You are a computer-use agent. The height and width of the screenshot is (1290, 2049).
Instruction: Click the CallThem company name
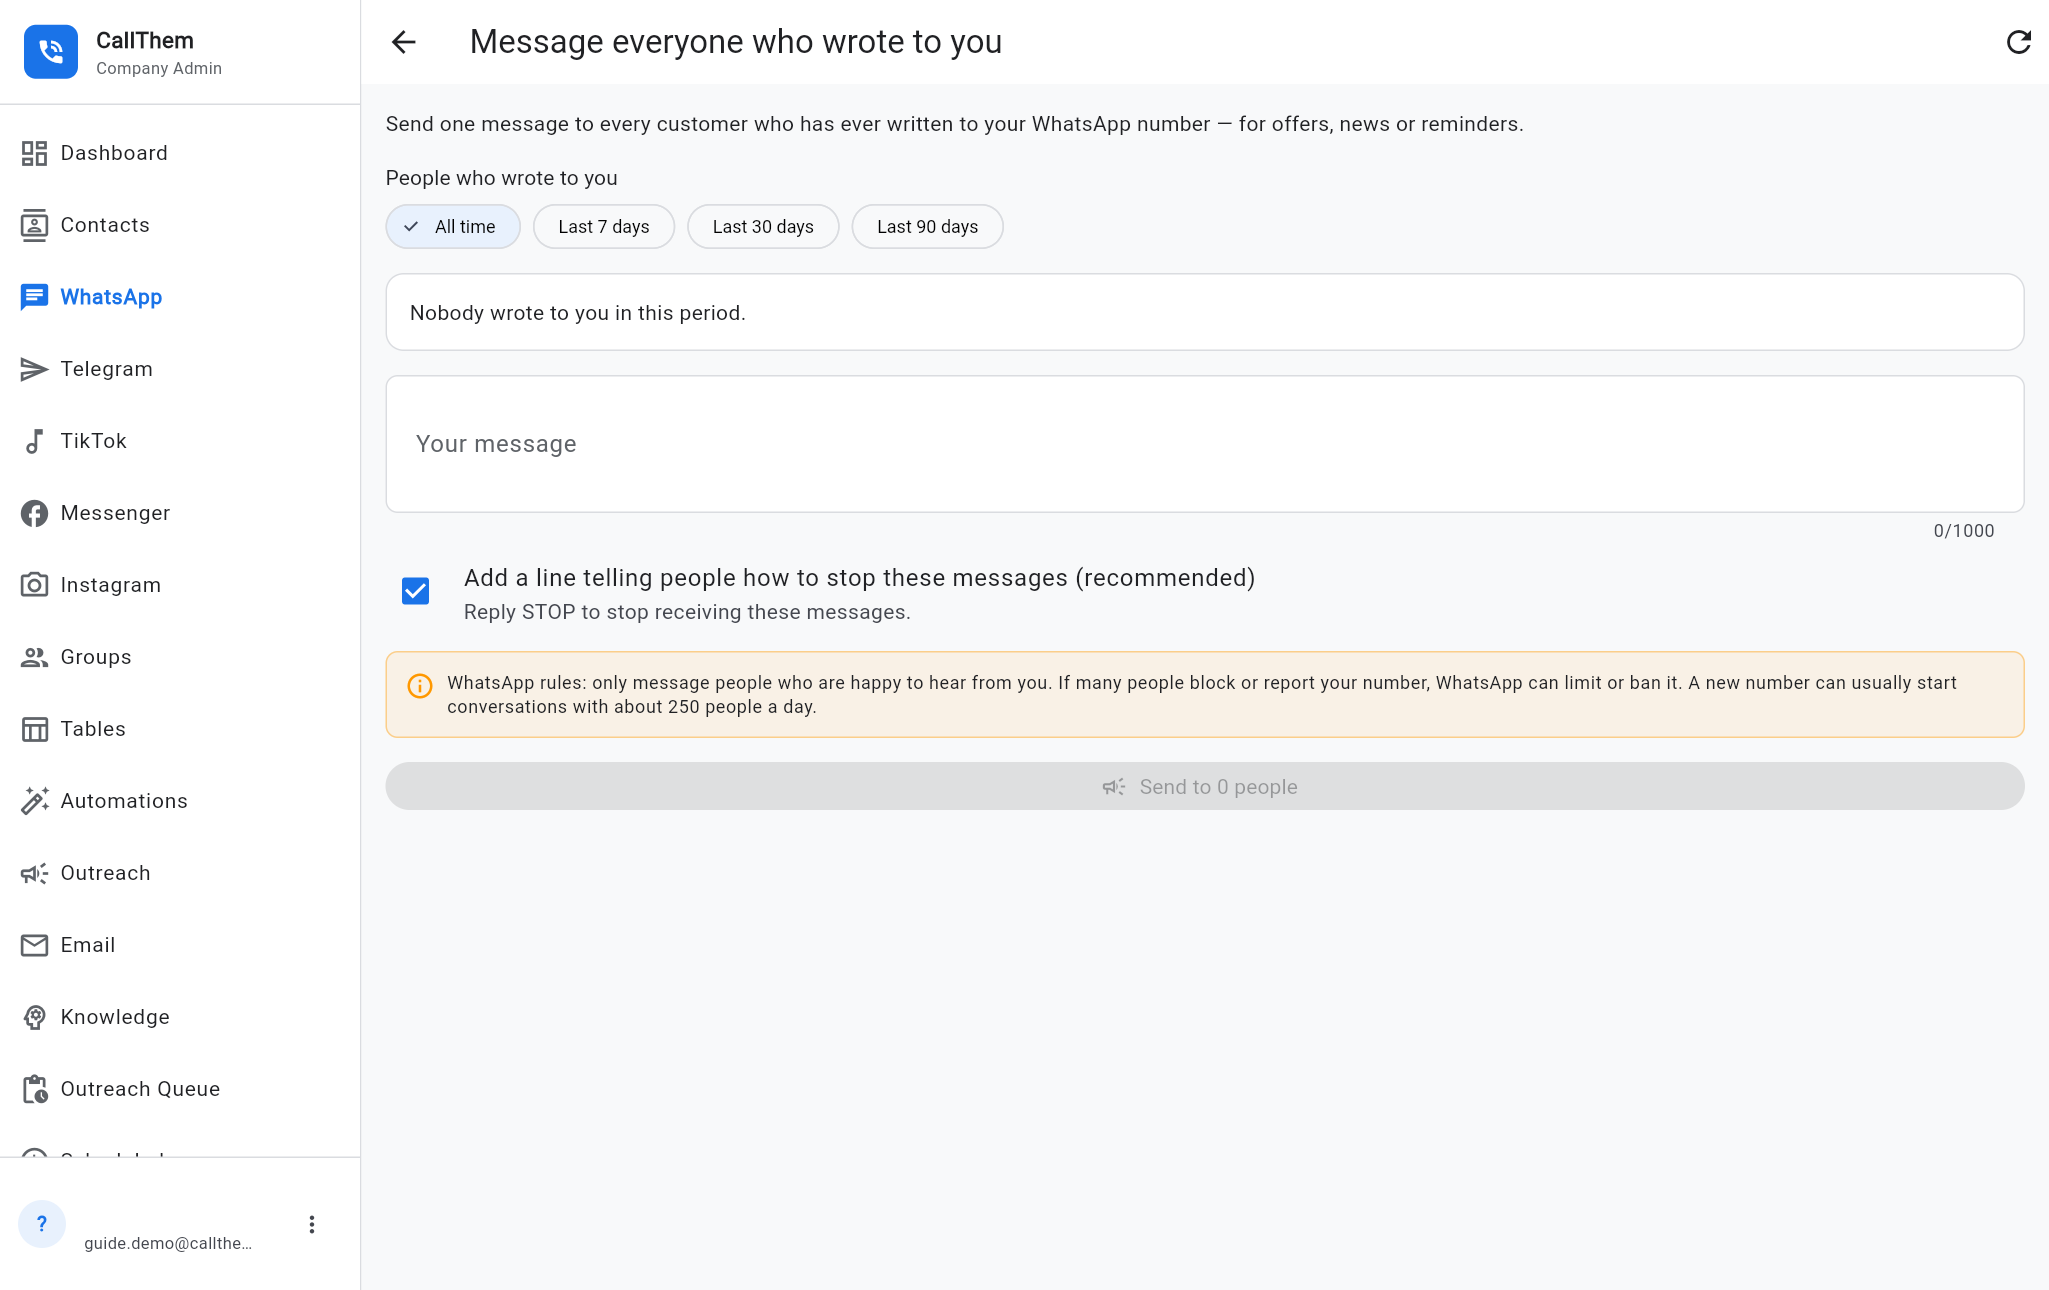pyautogui.click(x=145, y=41)
